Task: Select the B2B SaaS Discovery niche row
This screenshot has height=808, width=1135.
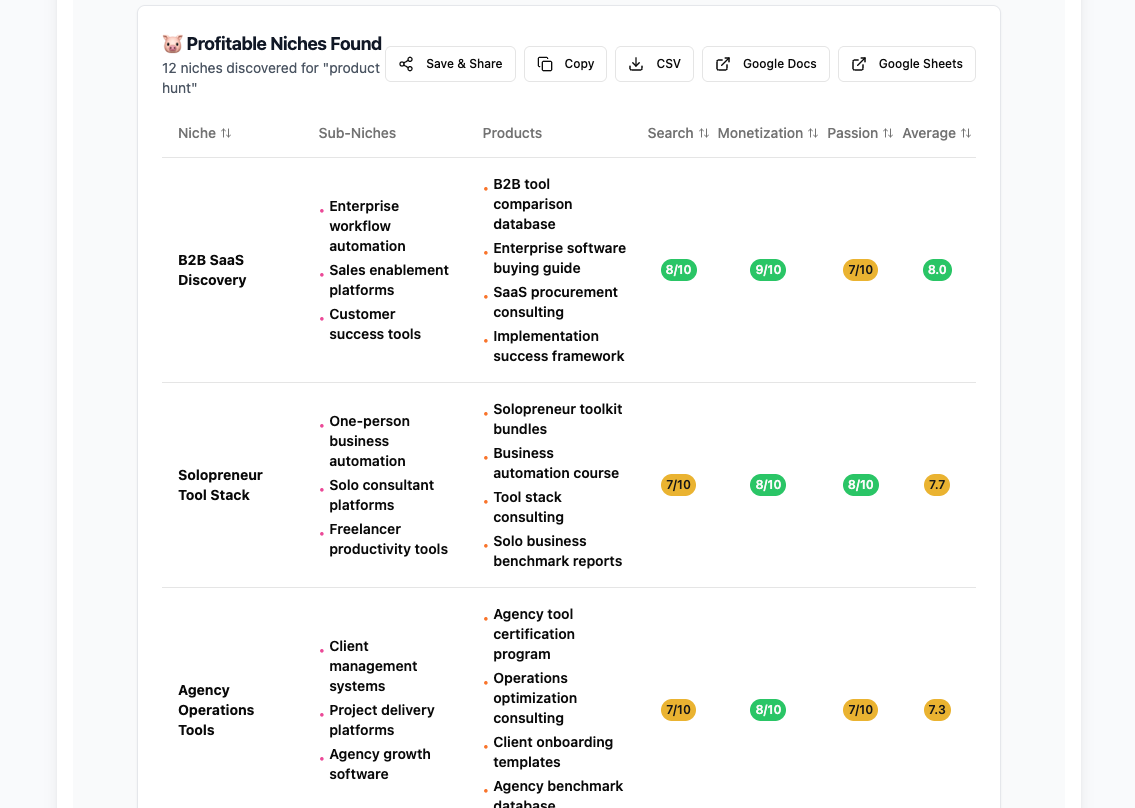Action: [212, 270]
